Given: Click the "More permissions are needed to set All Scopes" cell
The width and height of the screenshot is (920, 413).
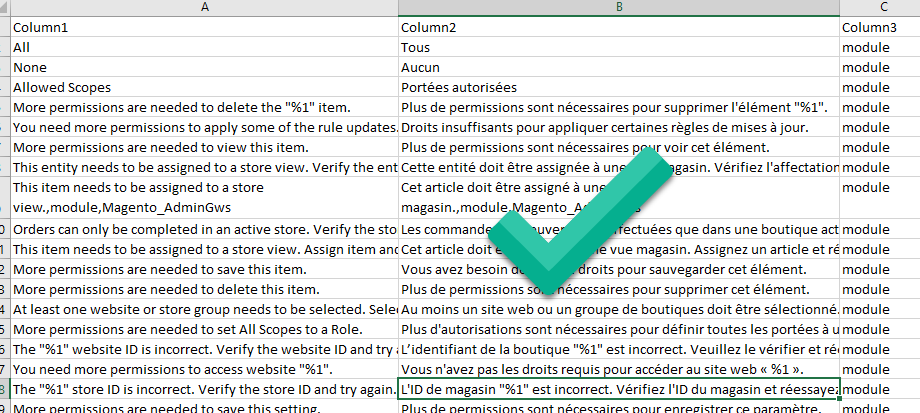Looking at the screenshot, I should (x=204, y=329).
